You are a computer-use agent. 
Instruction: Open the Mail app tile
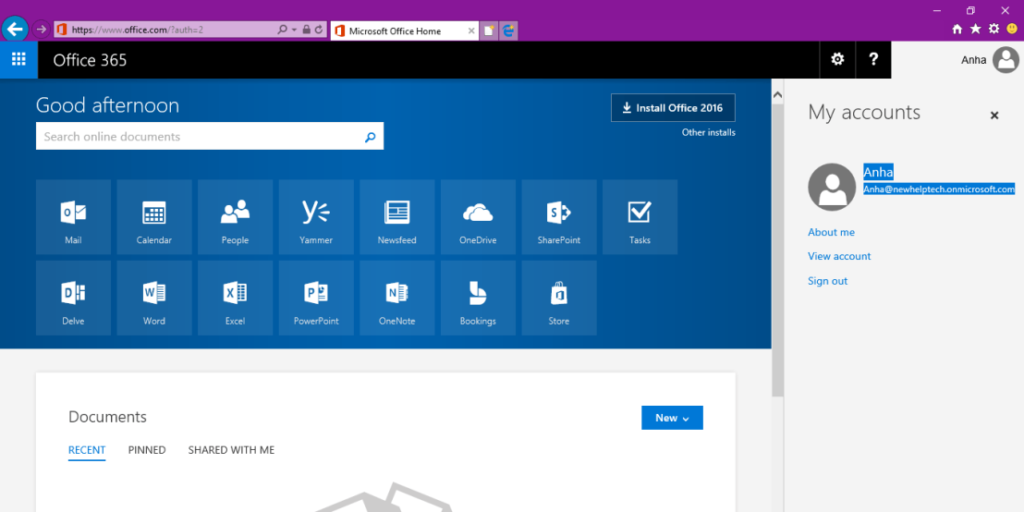click(x=73, y=217)
